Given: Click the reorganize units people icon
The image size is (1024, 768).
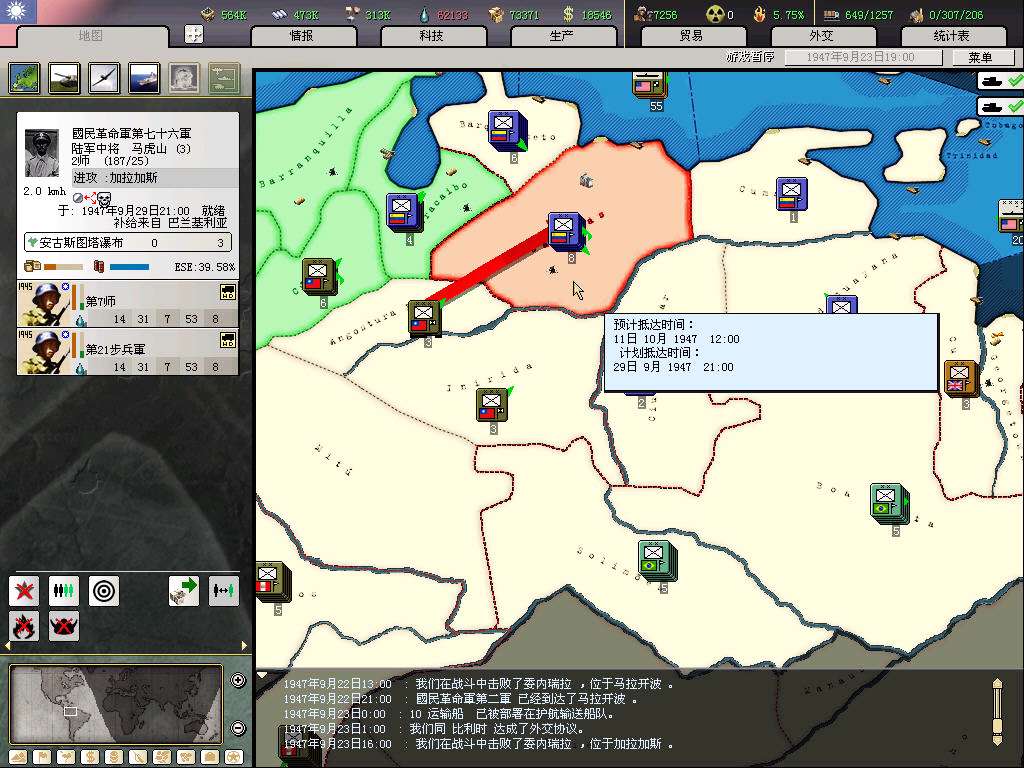Looking at the screenshot, I should click(64, 590).
